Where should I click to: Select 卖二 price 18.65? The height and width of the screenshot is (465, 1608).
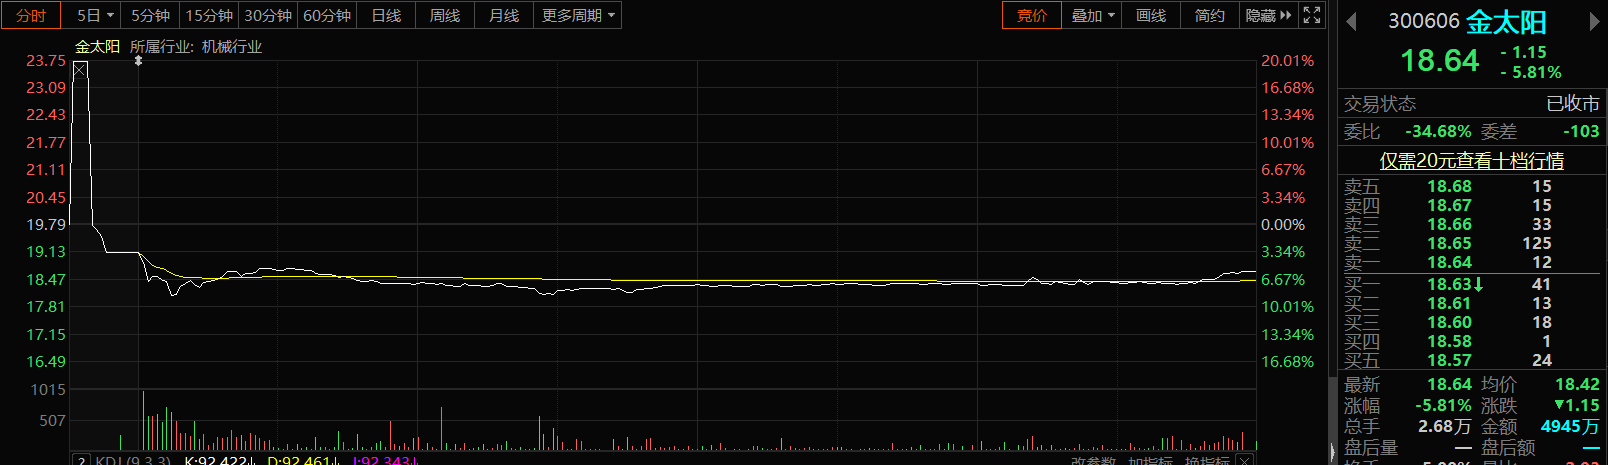point(1449,243)
